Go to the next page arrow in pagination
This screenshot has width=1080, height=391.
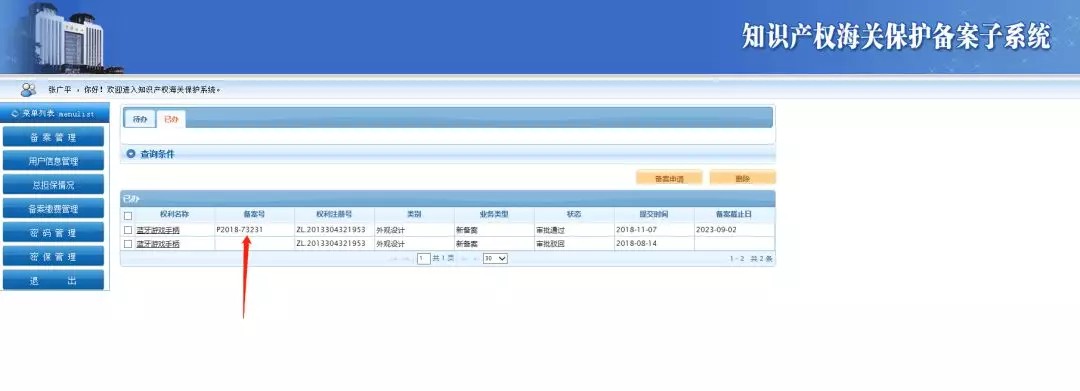pos(463,259)
